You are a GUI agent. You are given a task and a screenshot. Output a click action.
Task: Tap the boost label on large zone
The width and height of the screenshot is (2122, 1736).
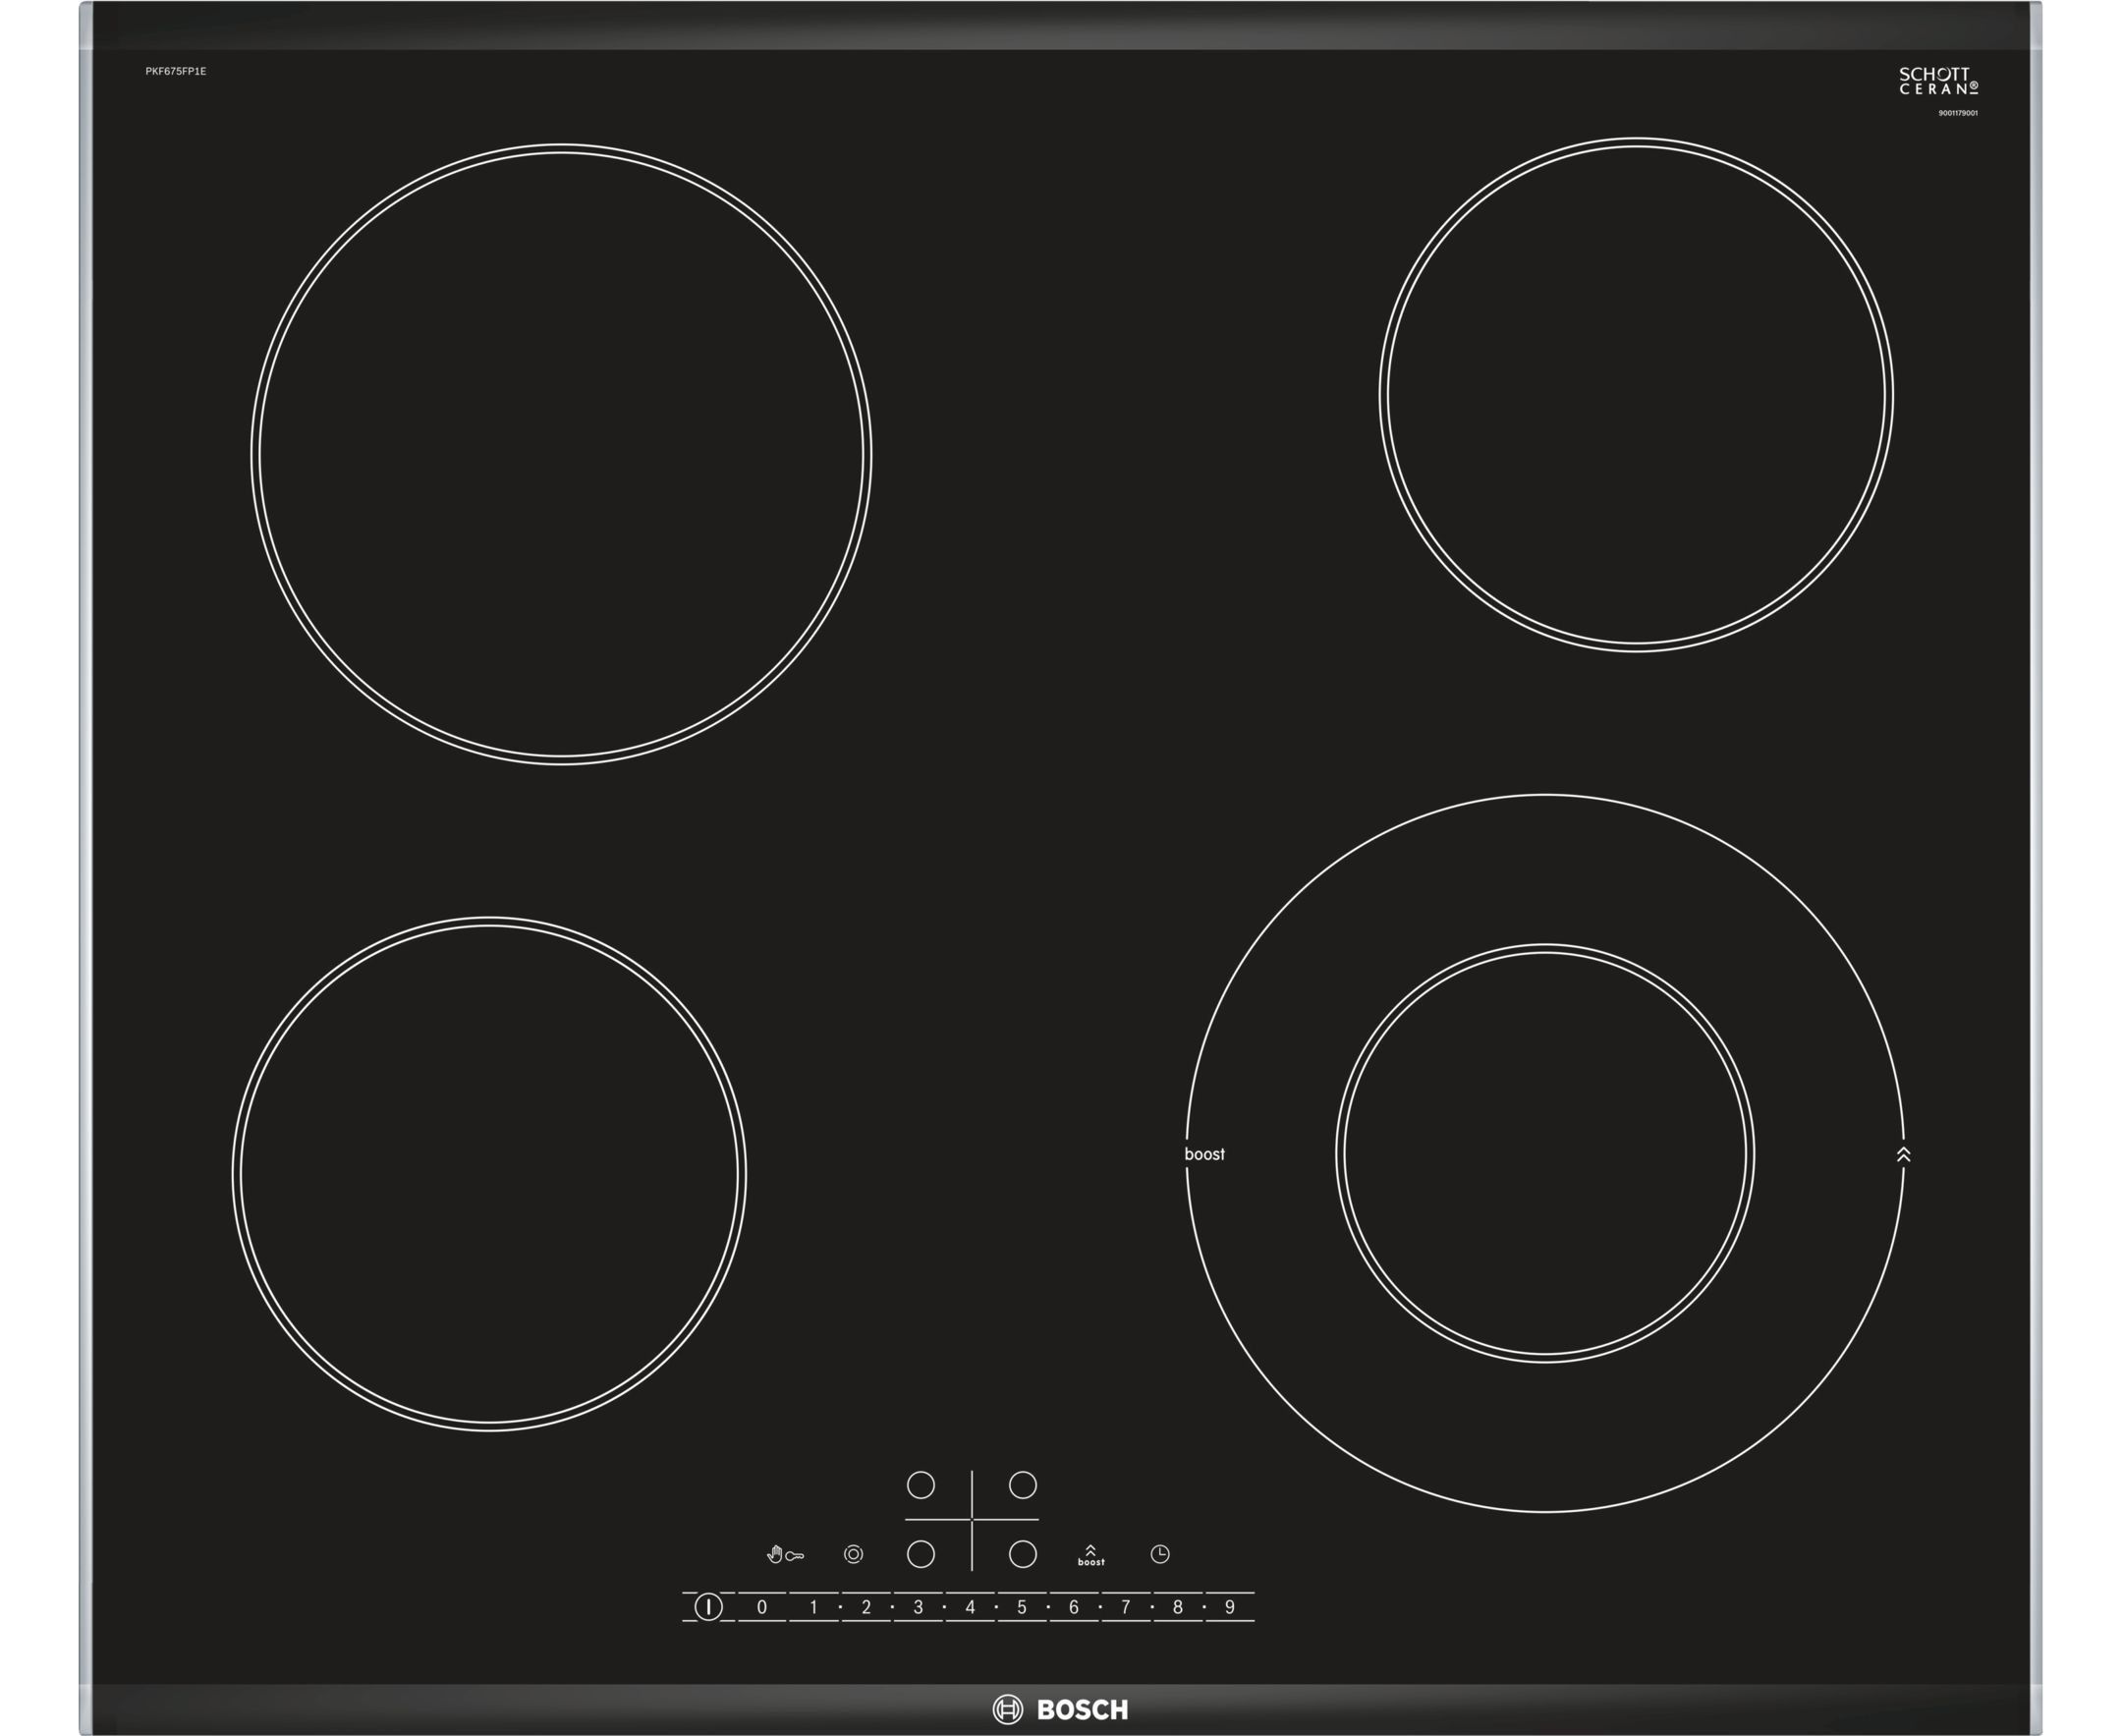[1204, 1154]
